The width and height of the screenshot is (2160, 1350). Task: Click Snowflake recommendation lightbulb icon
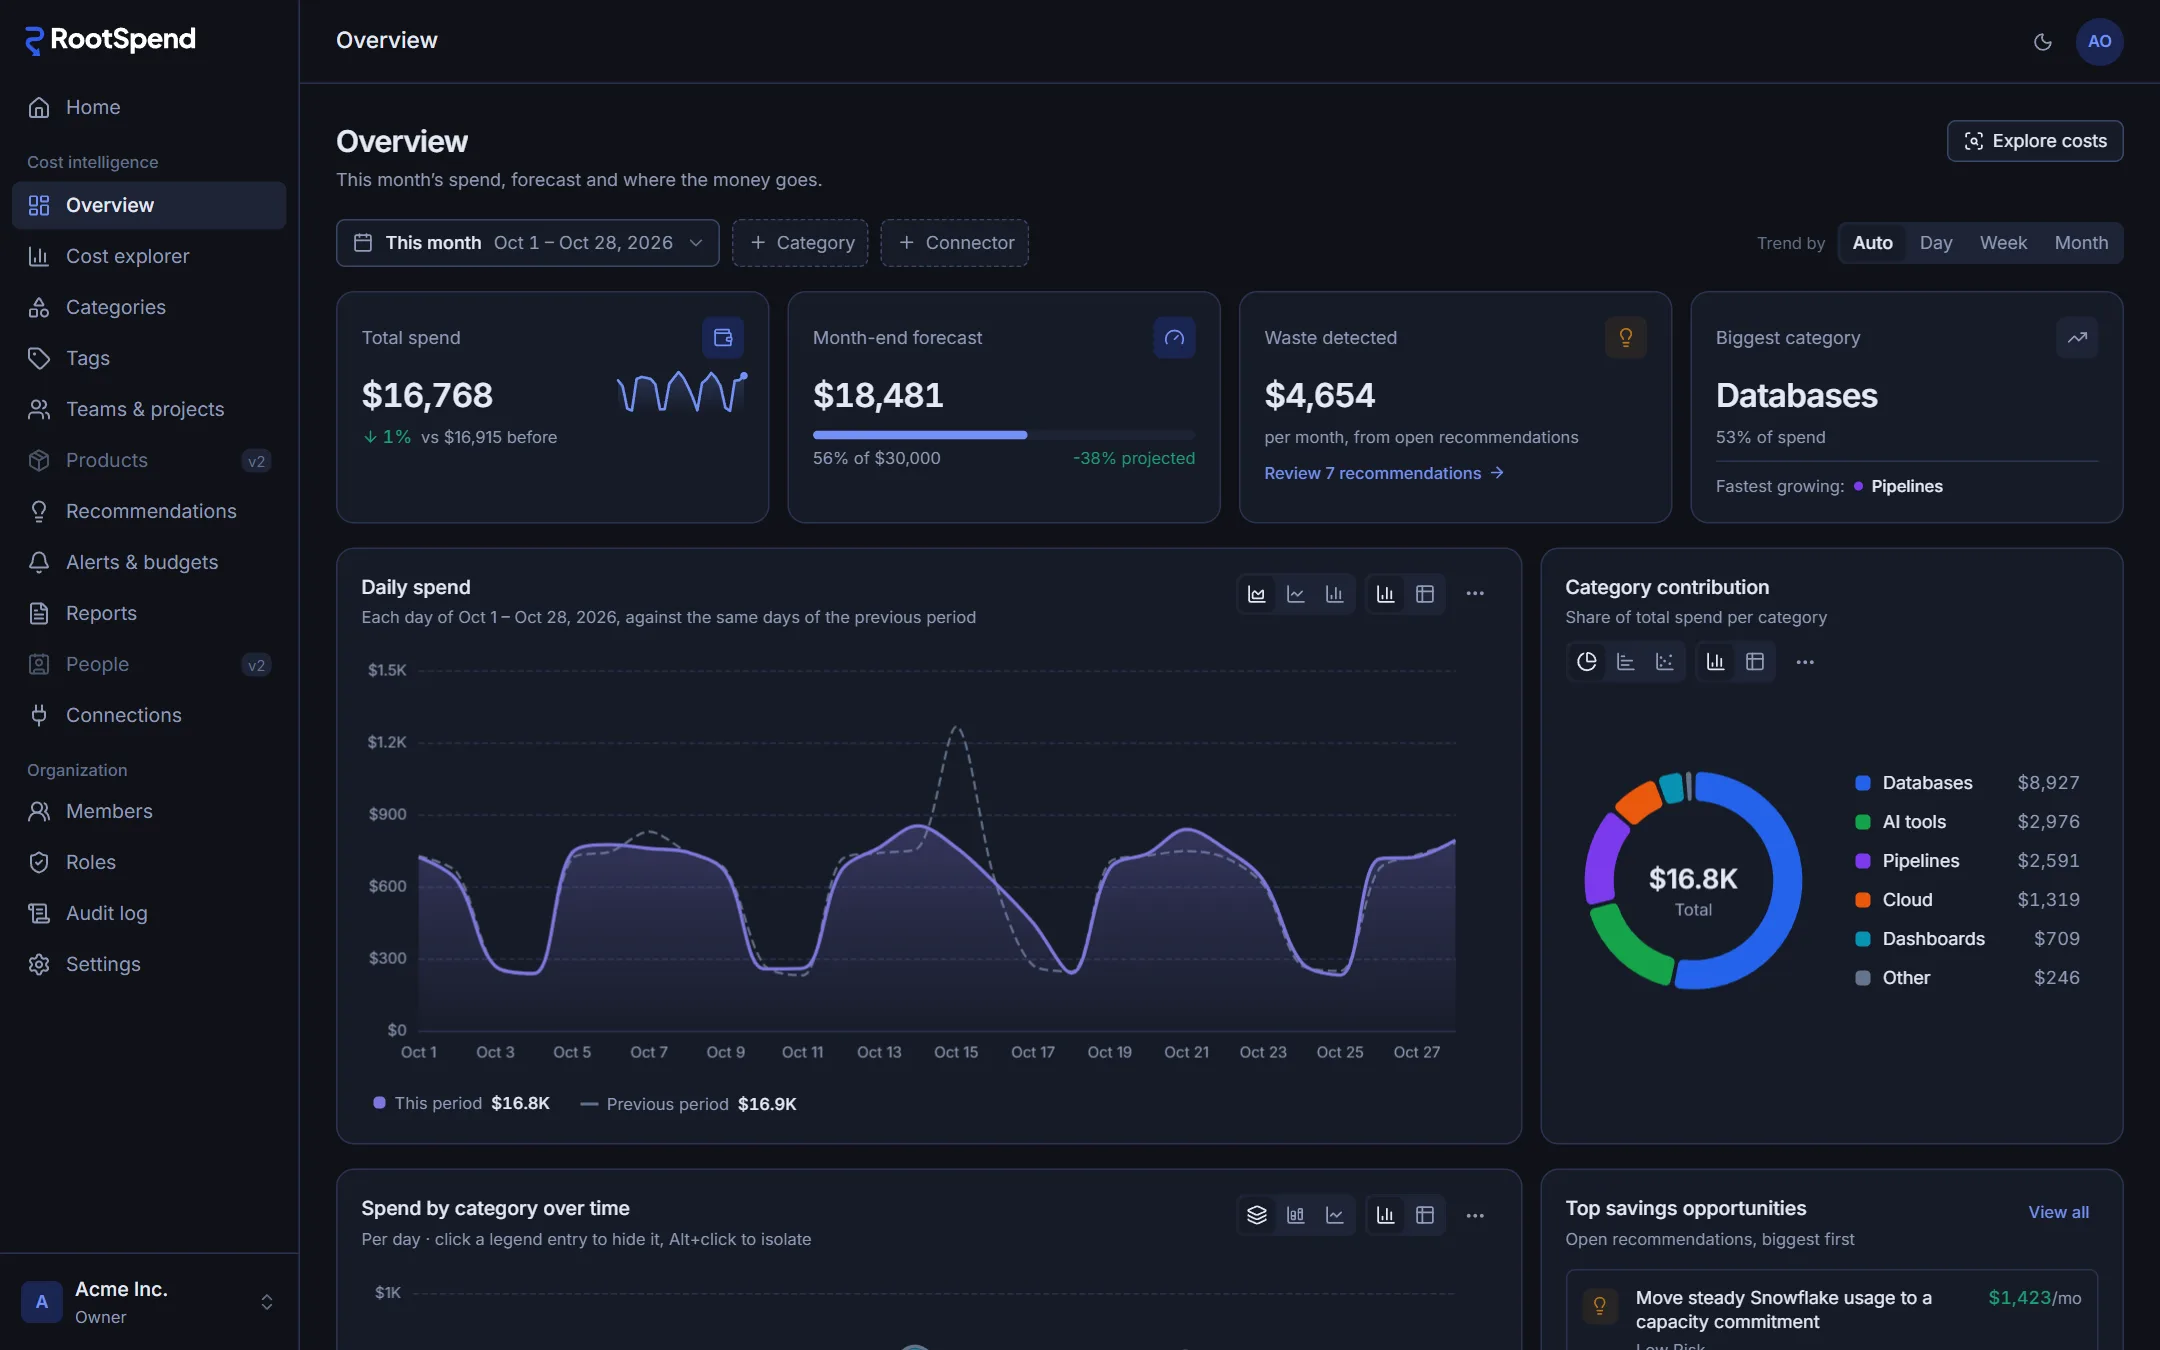coord(1600,1306)
